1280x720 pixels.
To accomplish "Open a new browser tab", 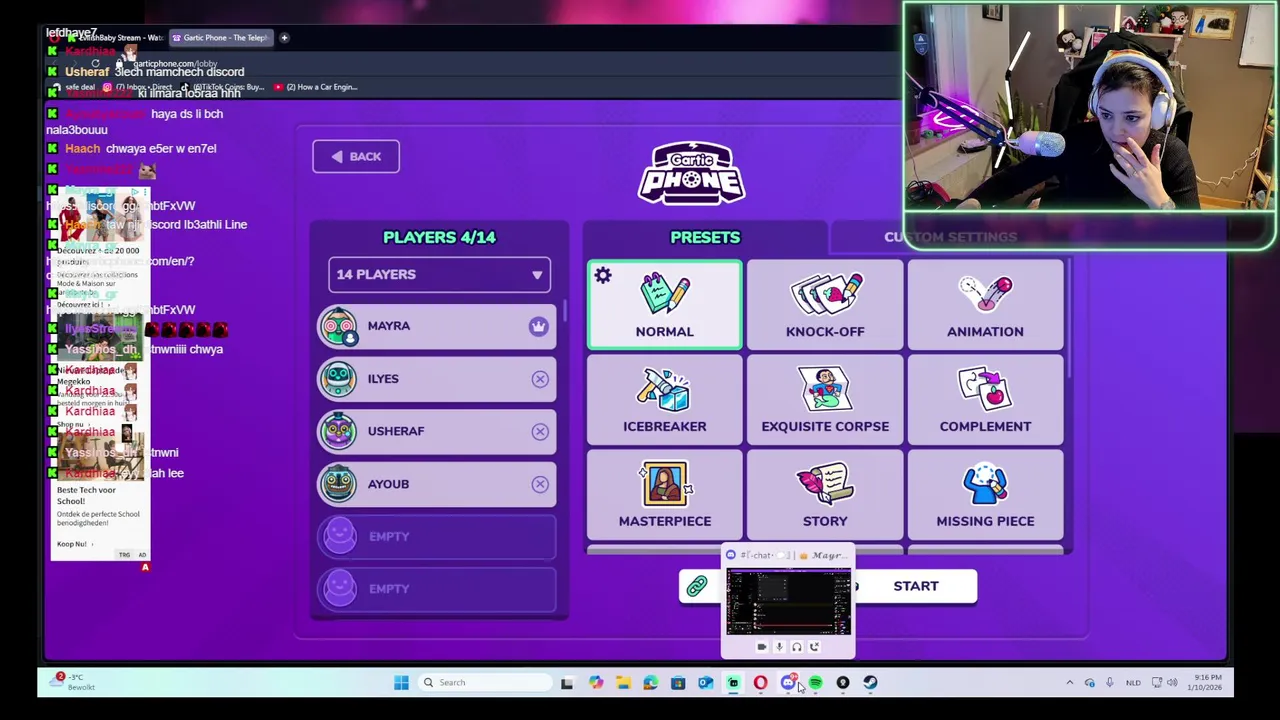I will pyautogui.click(x=284, y=38).
